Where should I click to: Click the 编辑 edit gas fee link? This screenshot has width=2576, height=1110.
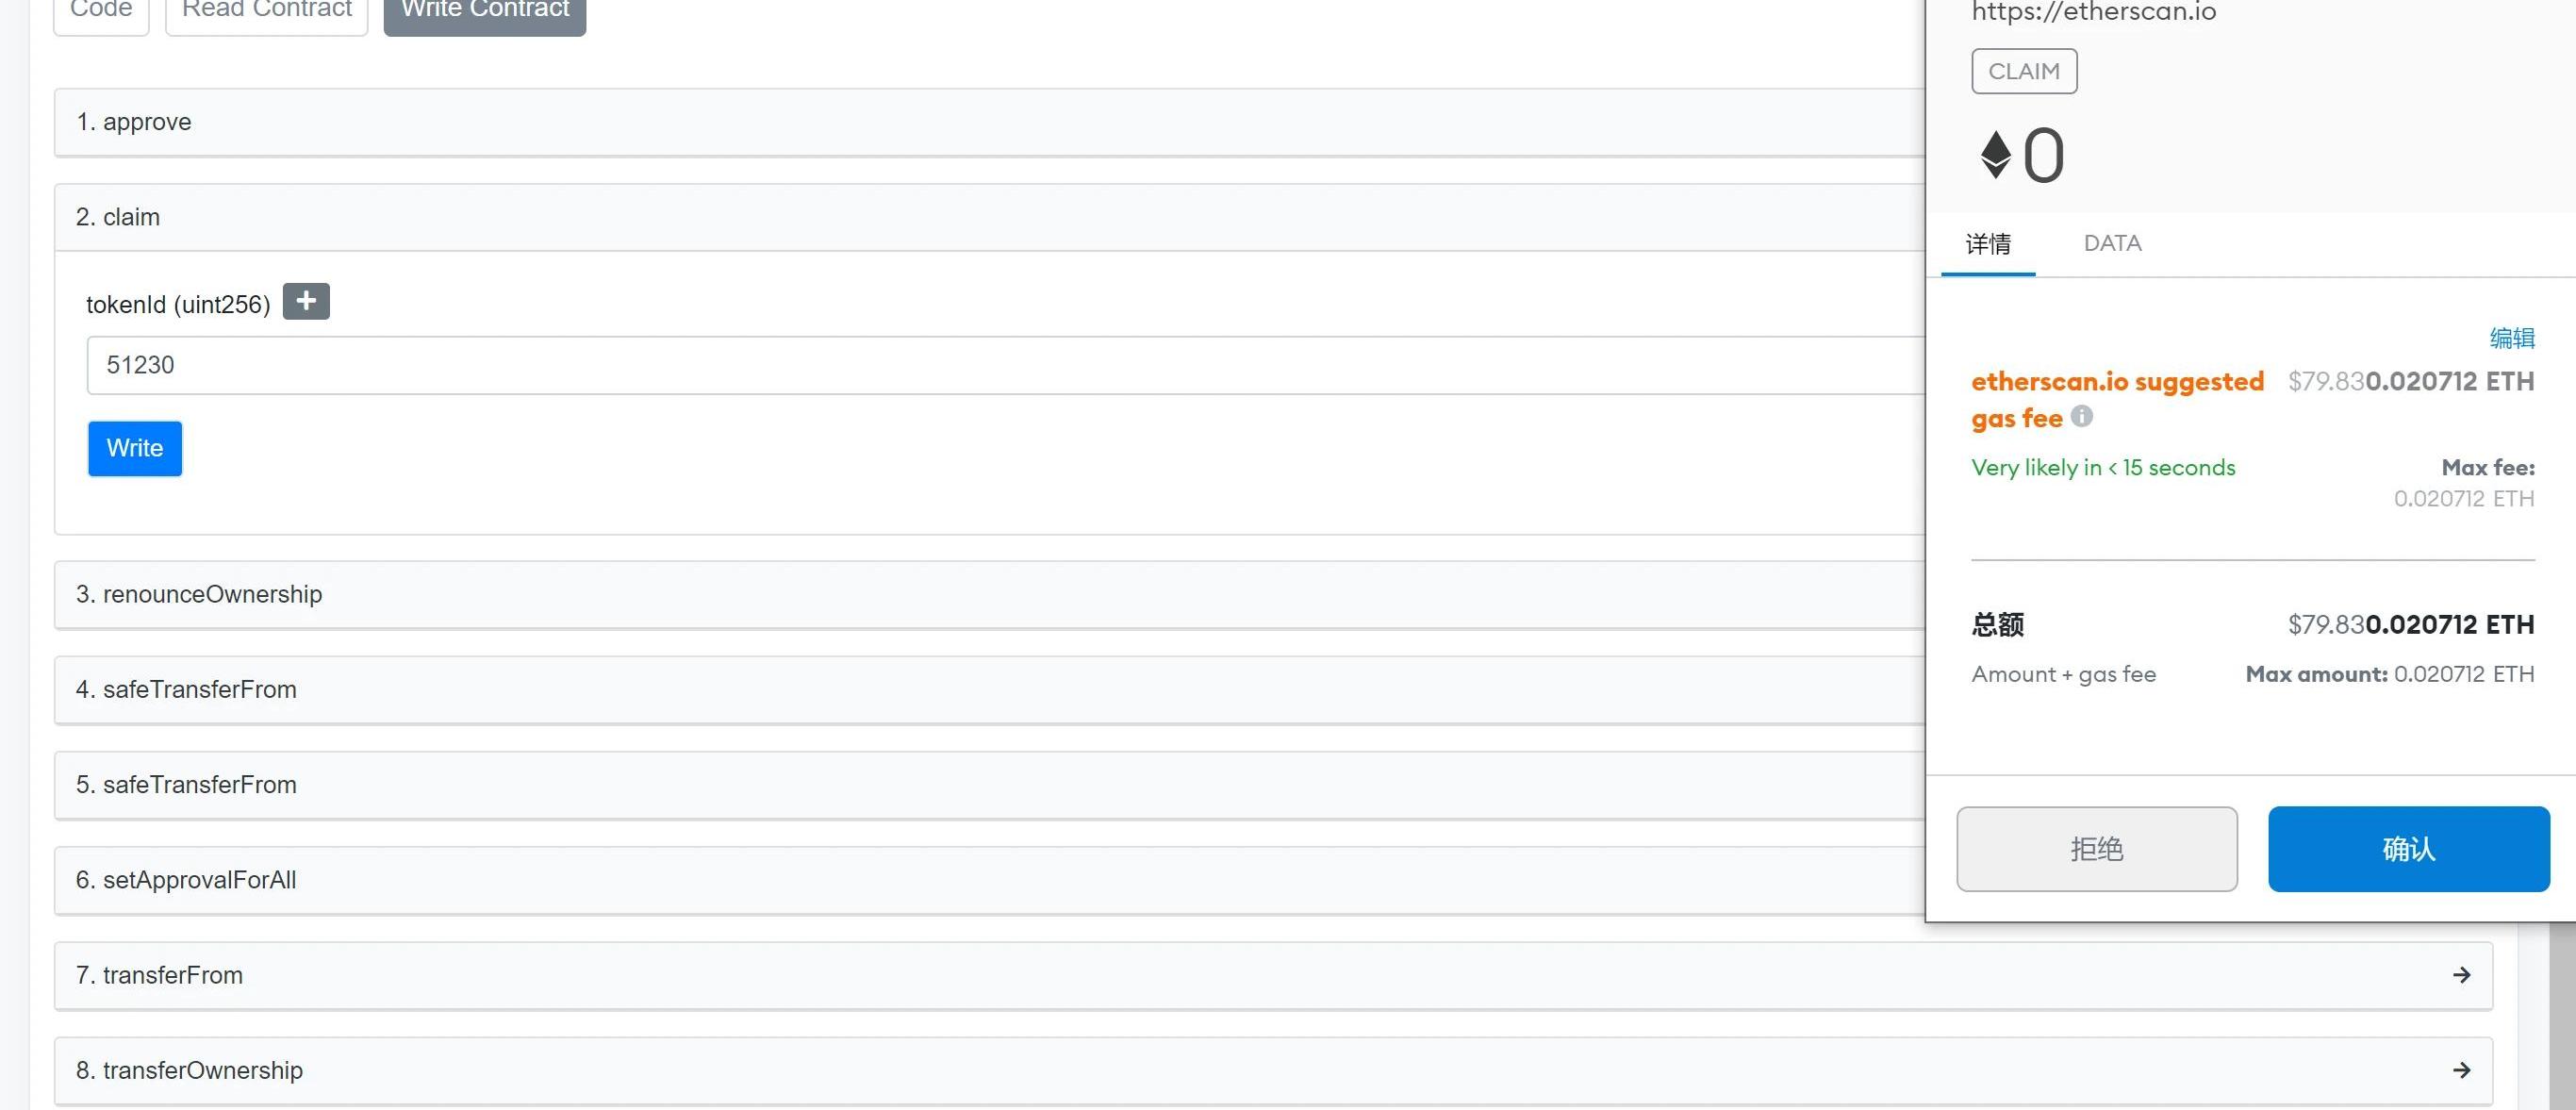[x=2511, y=338]
